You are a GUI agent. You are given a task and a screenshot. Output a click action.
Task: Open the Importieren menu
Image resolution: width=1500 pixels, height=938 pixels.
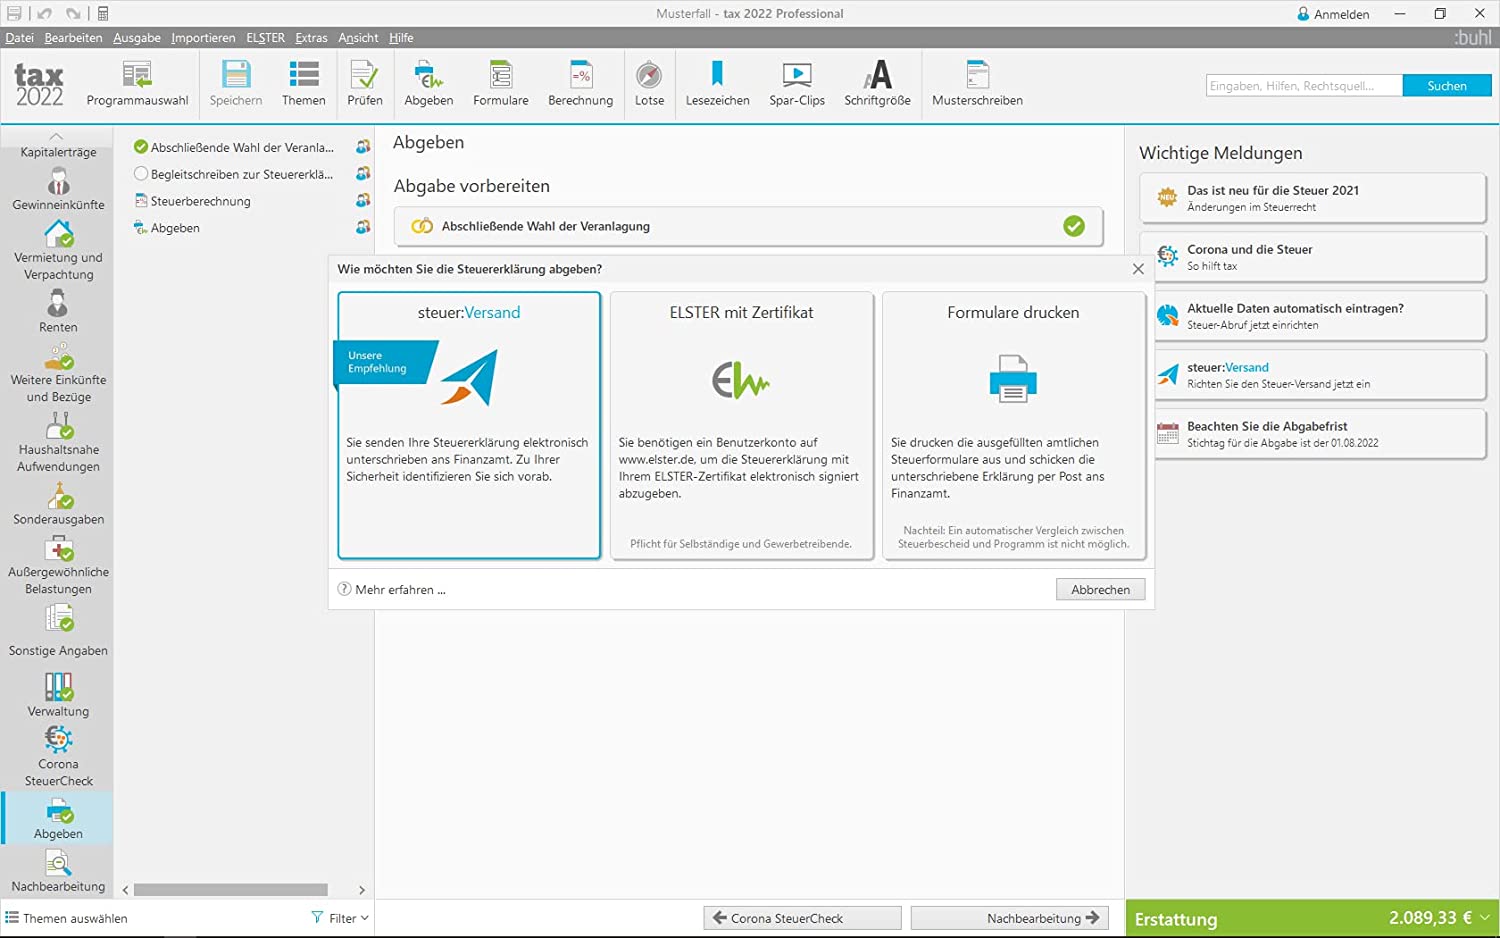coord(203,38)
